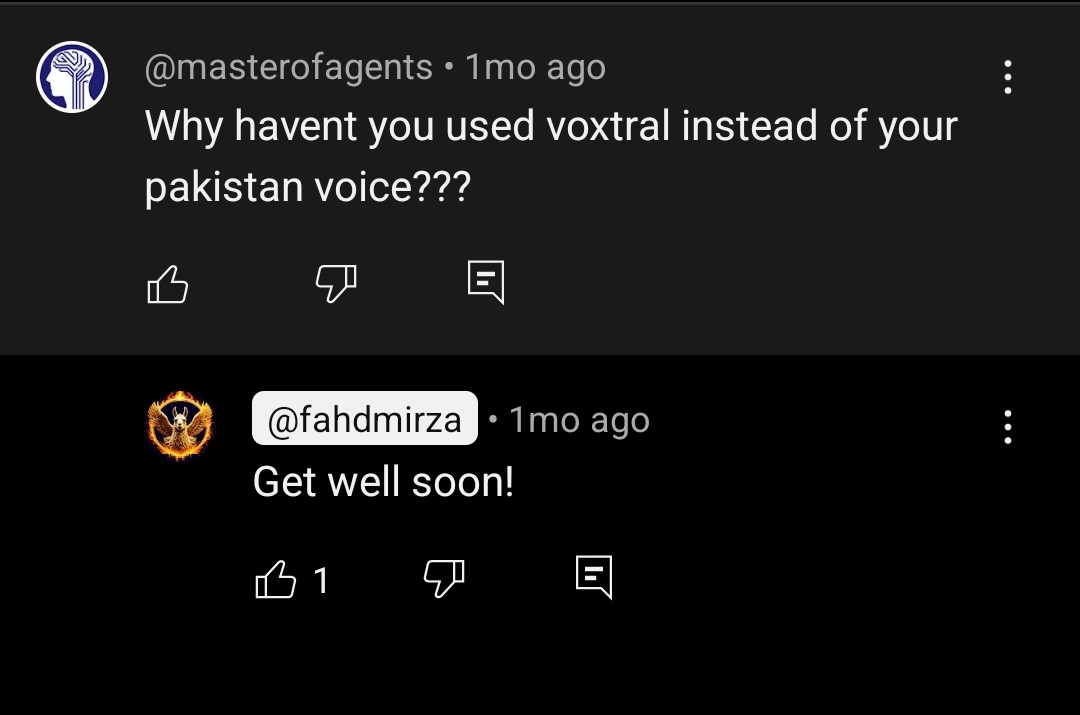The height and width of the screenshot is (715, 1080).
Task: Like the comment by @masterofagents
Action: (x=167, y=284)
